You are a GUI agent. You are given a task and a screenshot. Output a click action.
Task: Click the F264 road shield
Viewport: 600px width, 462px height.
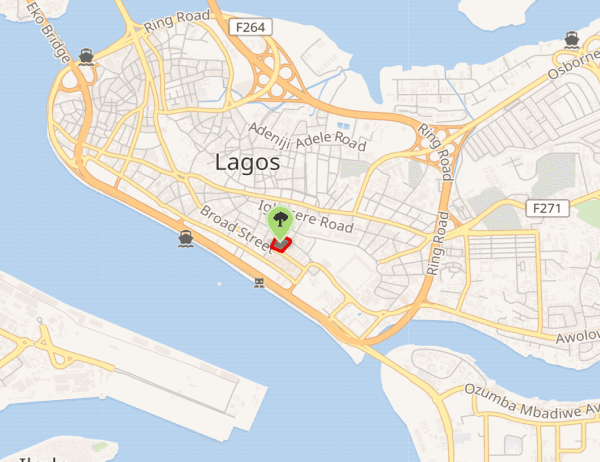click(x=251, y=28)
